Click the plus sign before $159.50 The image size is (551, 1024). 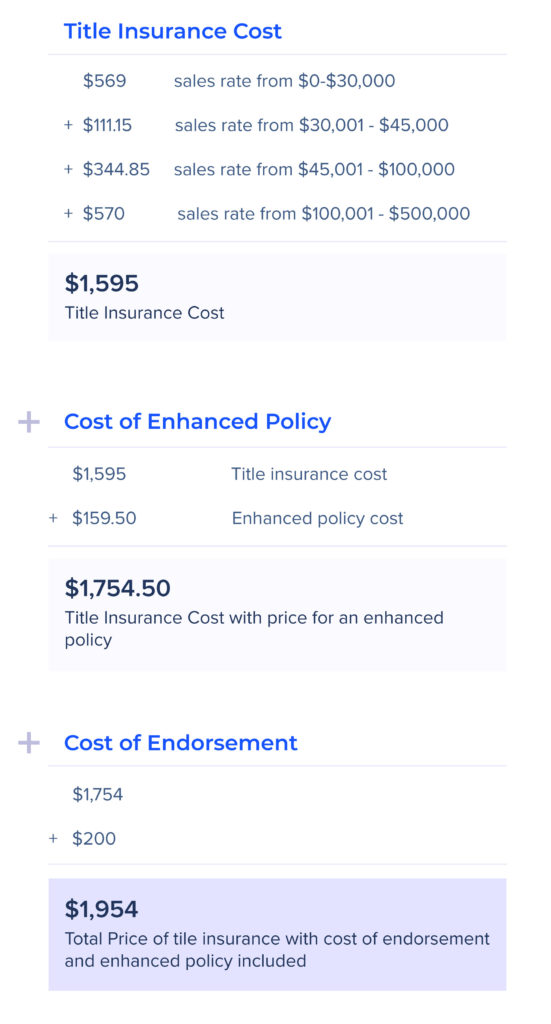[x=54, y=519]
